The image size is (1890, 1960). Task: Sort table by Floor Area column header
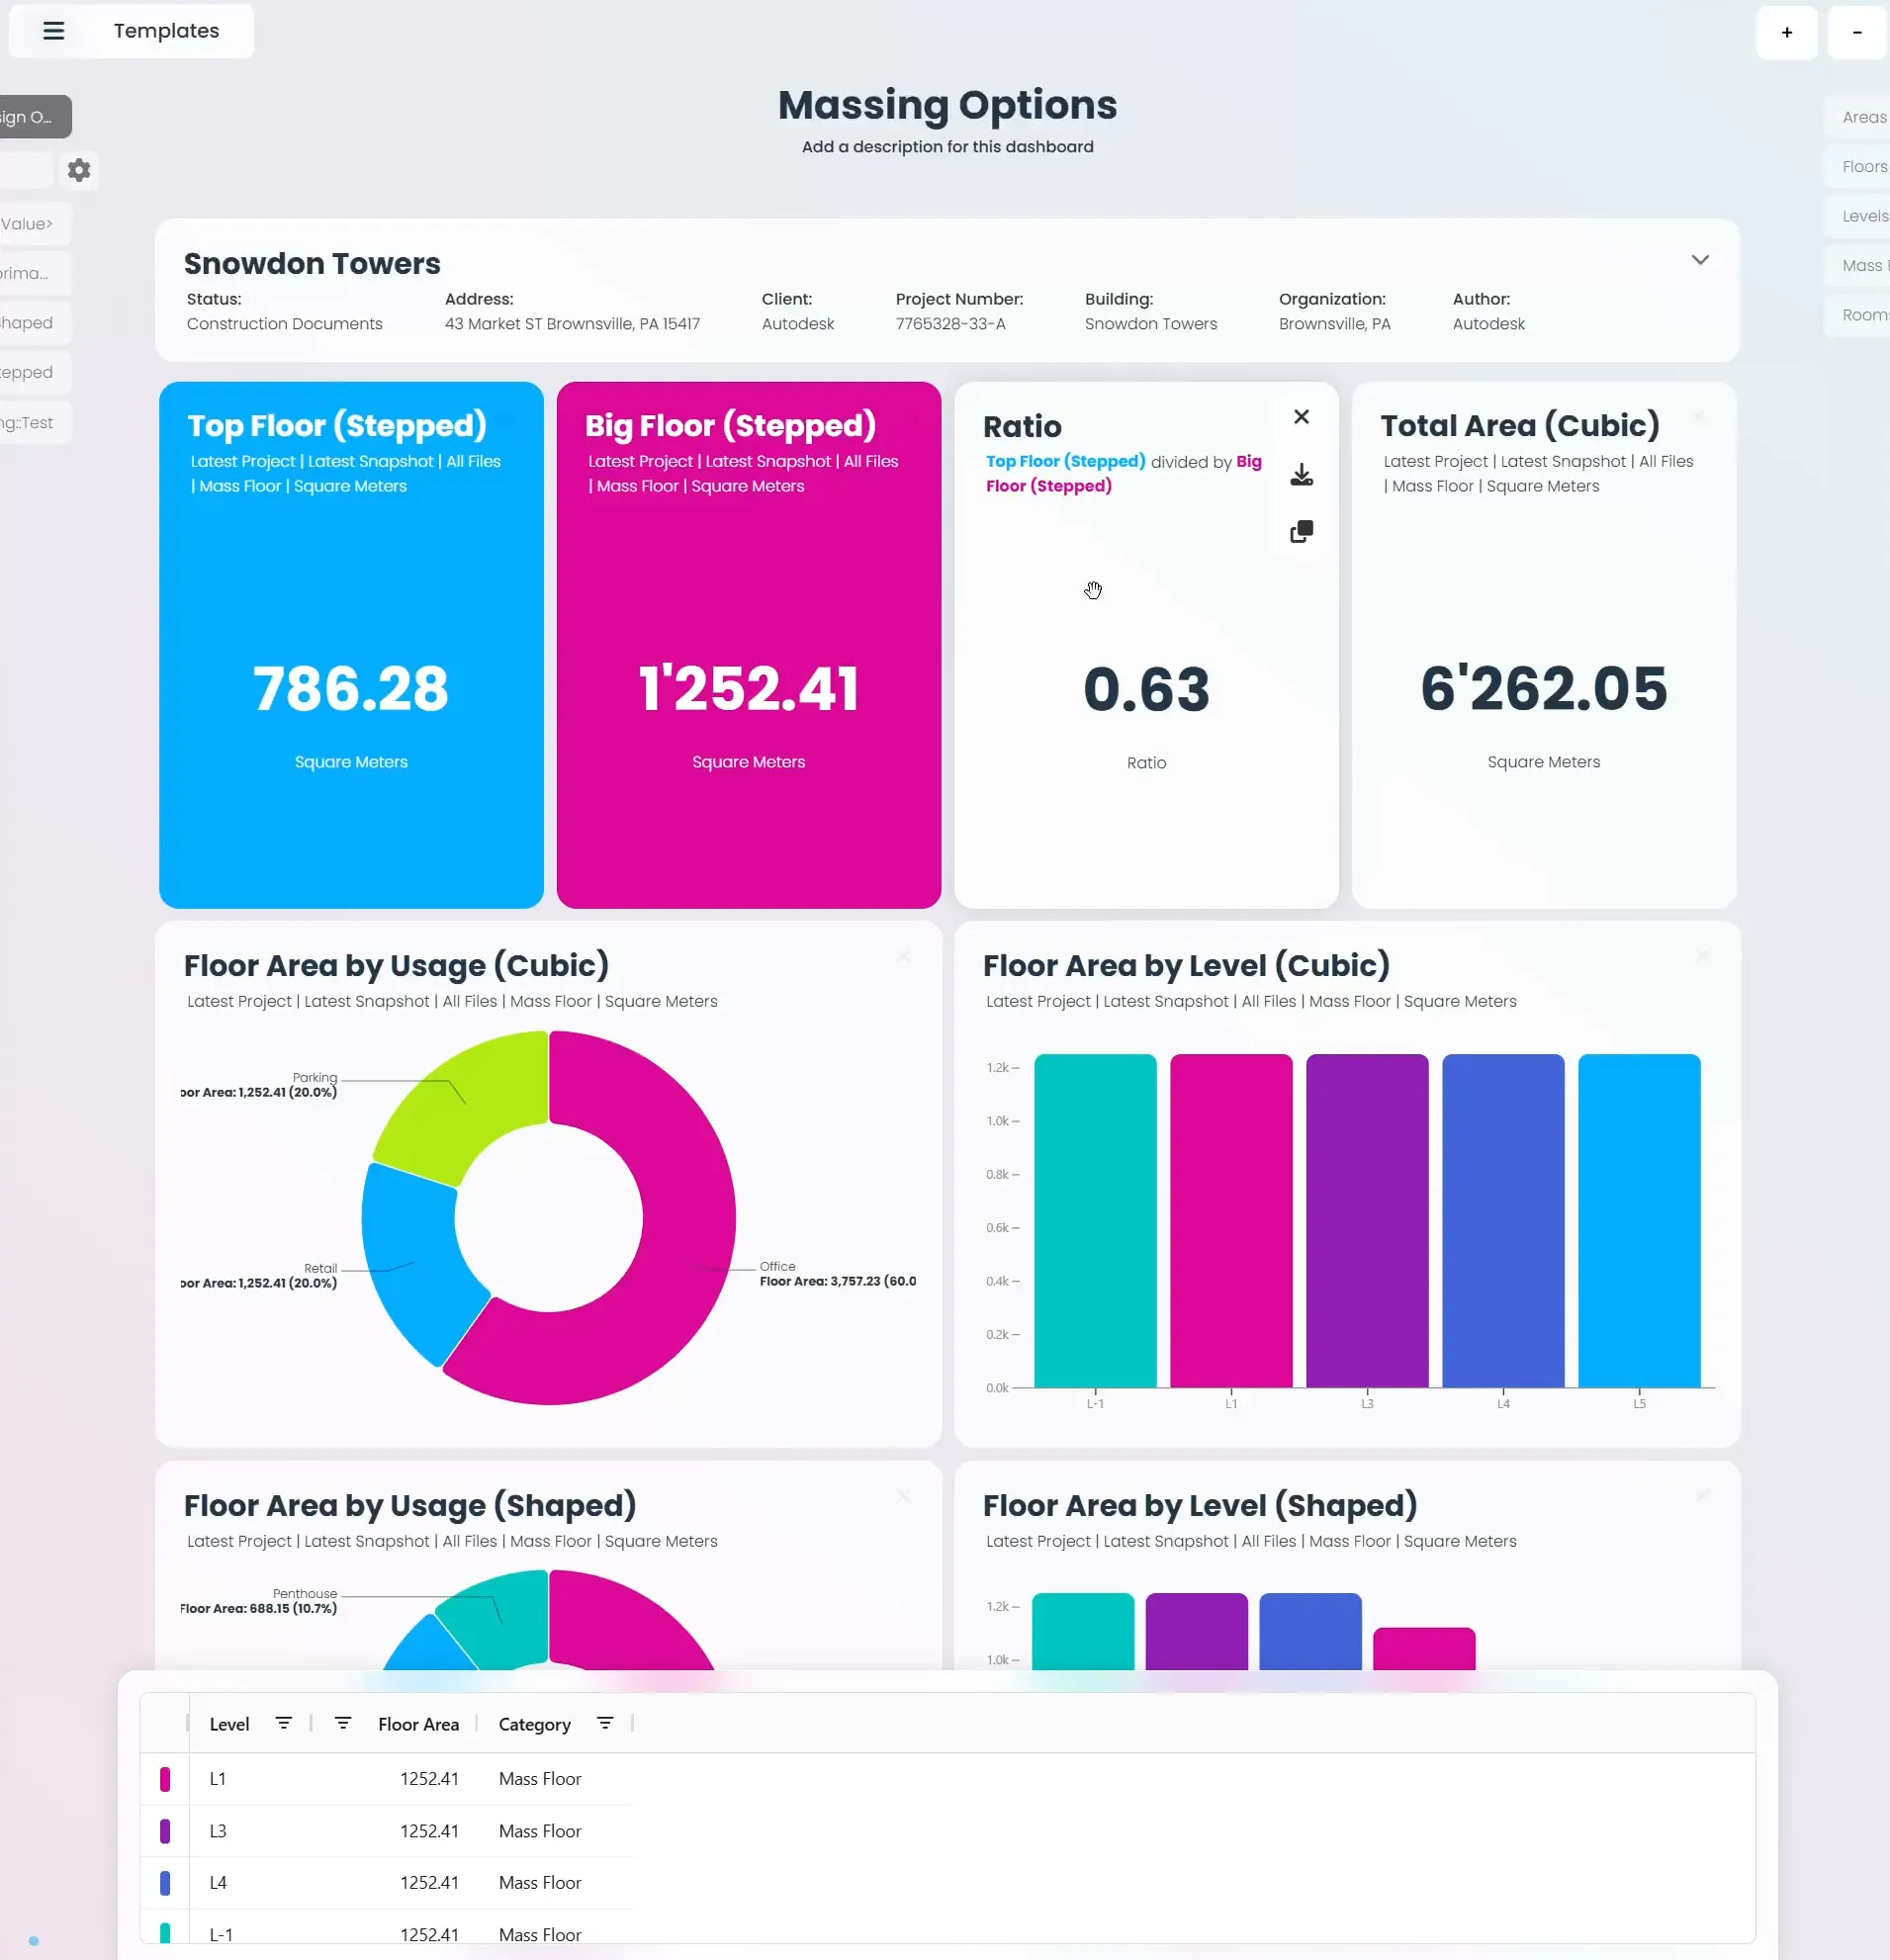click(x=418, y=1724)
